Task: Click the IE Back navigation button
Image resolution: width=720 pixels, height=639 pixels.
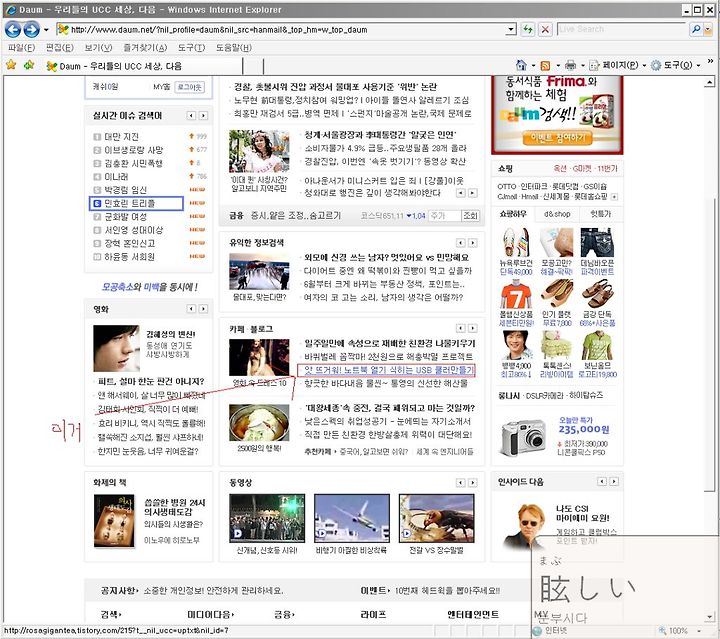Action: (13, 30)
